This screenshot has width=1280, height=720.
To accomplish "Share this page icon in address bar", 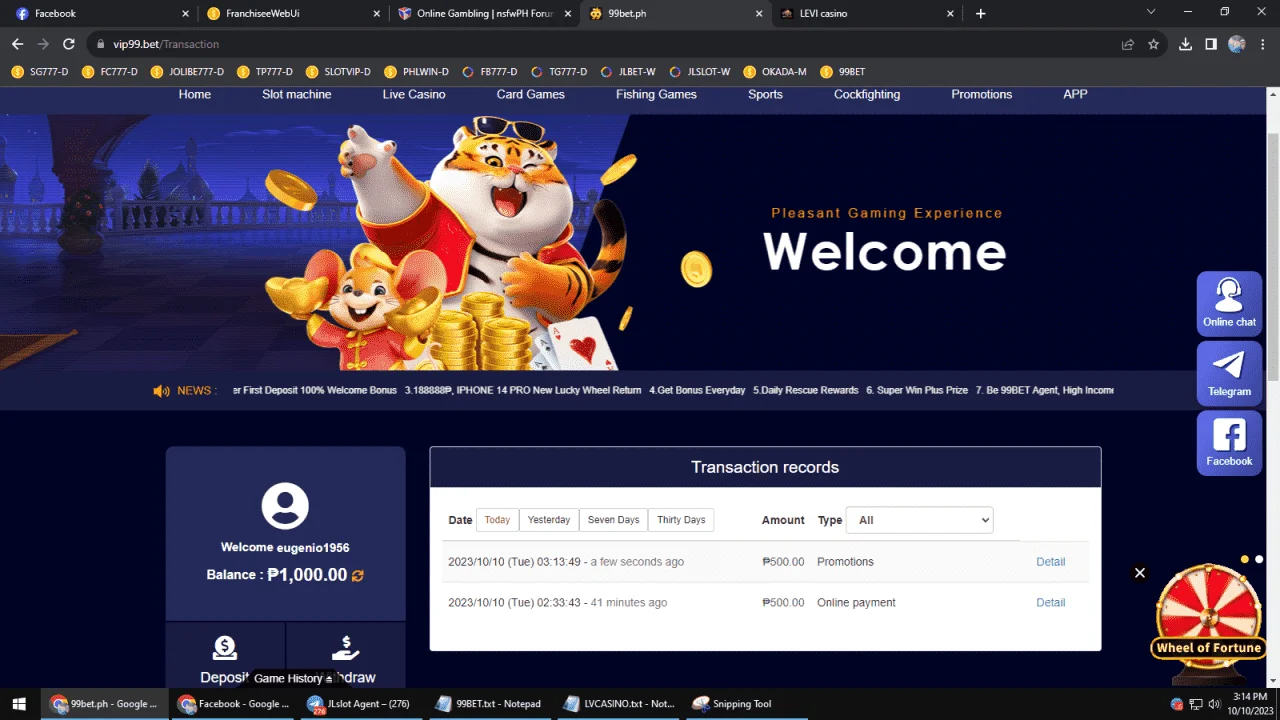I will (1128, 44).
